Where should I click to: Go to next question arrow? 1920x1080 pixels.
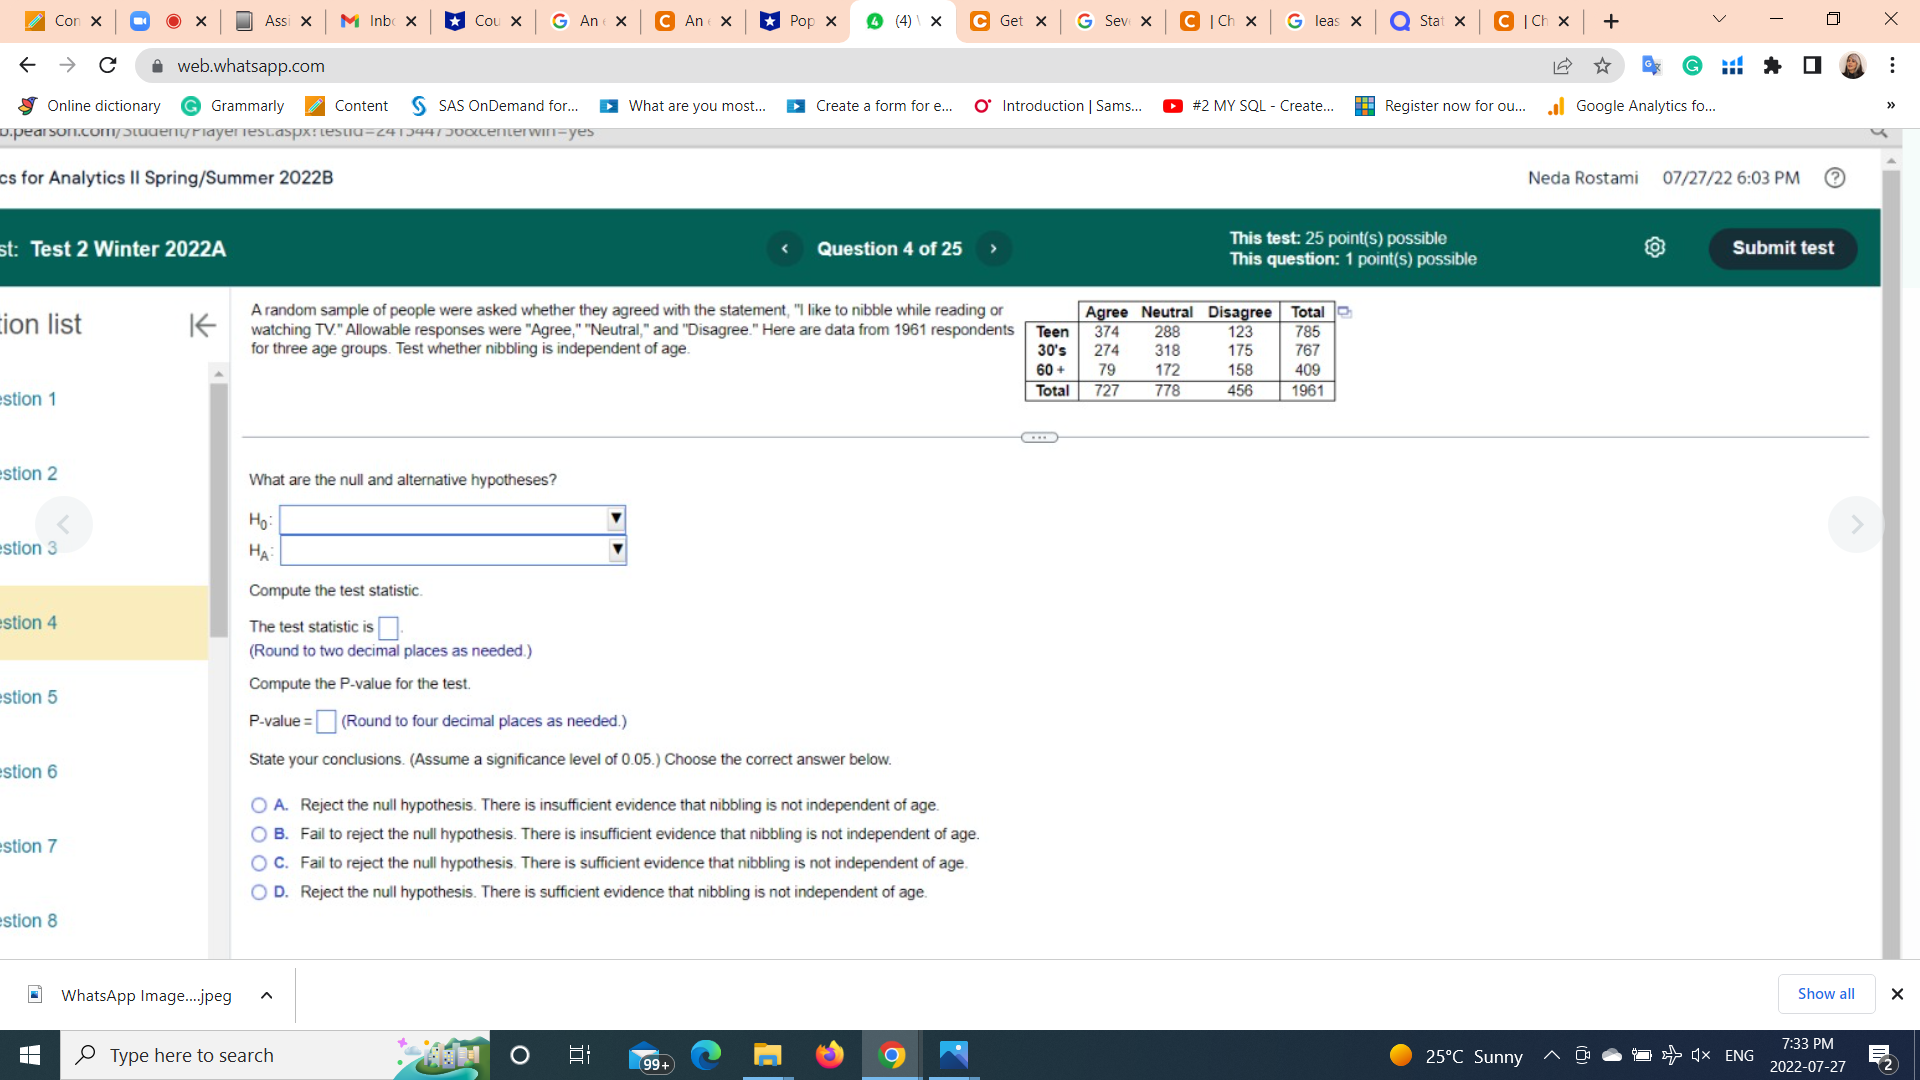tap(993, 249)
